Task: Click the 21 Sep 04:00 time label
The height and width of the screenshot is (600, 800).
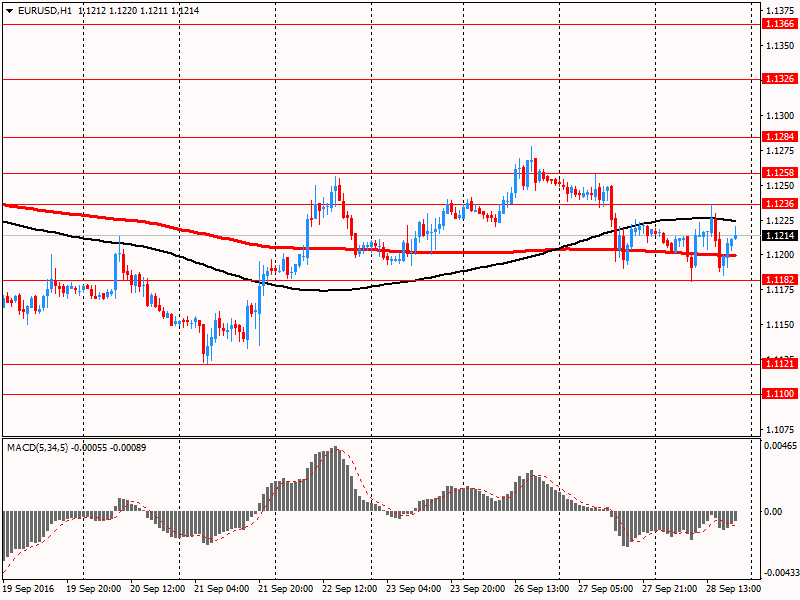Action: point(222,589)
